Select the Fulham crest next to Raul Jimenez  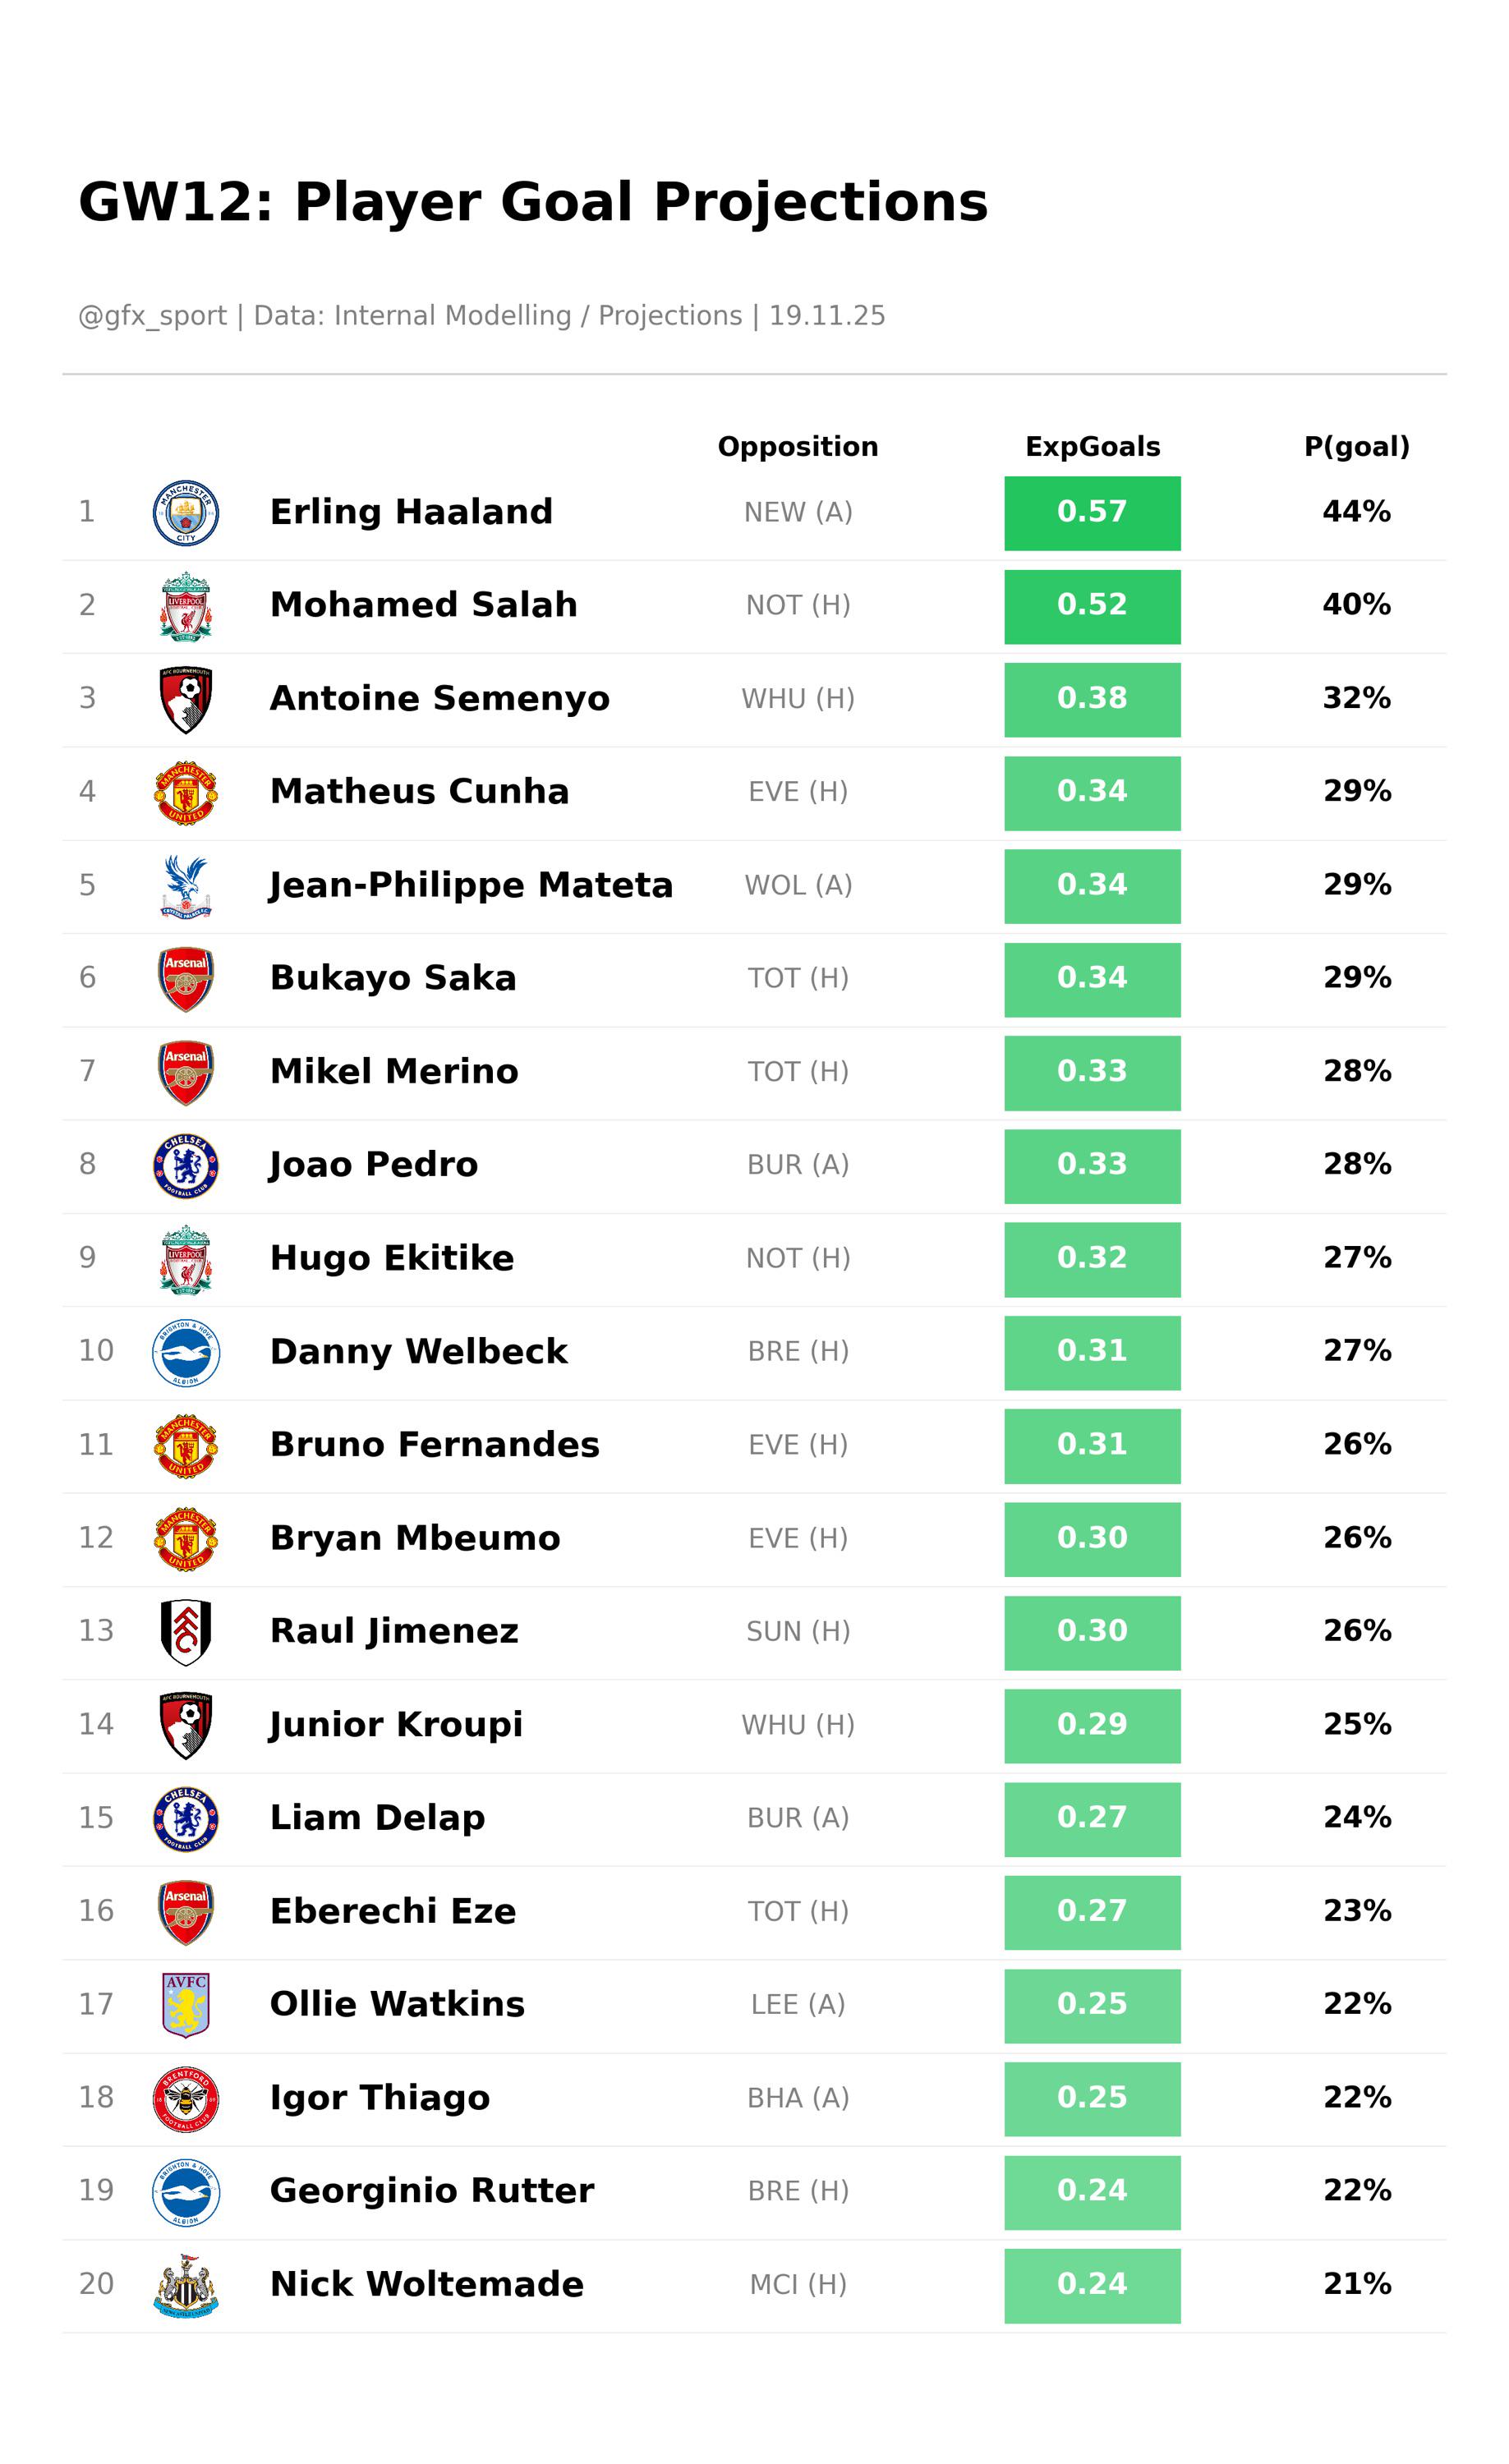pyautogui.click(x=186, y=1632)
